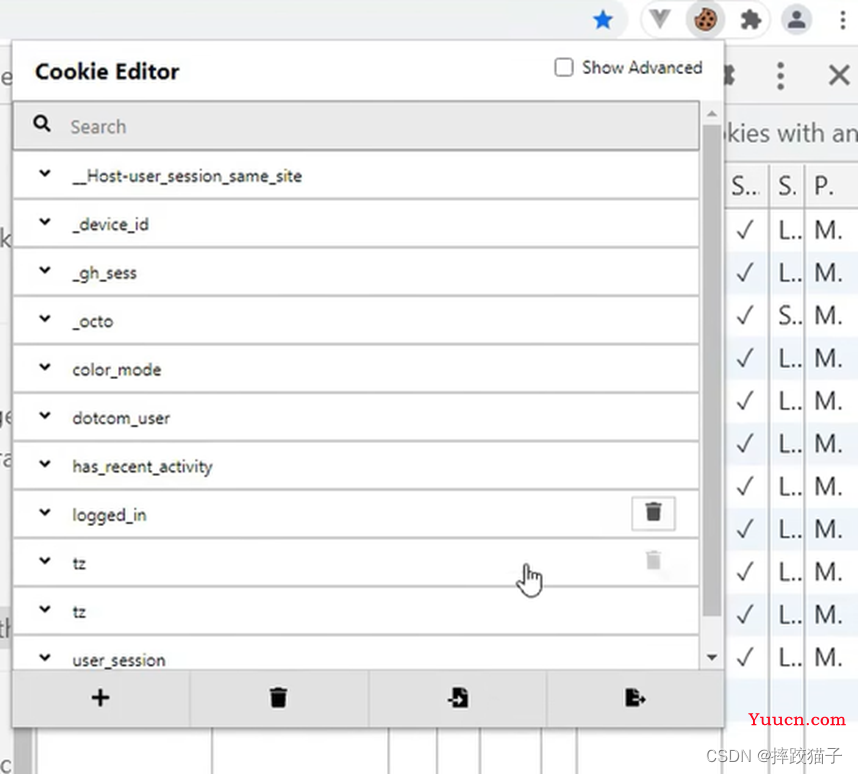Open DevTools three-dot options menu
The height and width of the screenshot is (774, 858).
pyautogui.click(x=780, y=76)
